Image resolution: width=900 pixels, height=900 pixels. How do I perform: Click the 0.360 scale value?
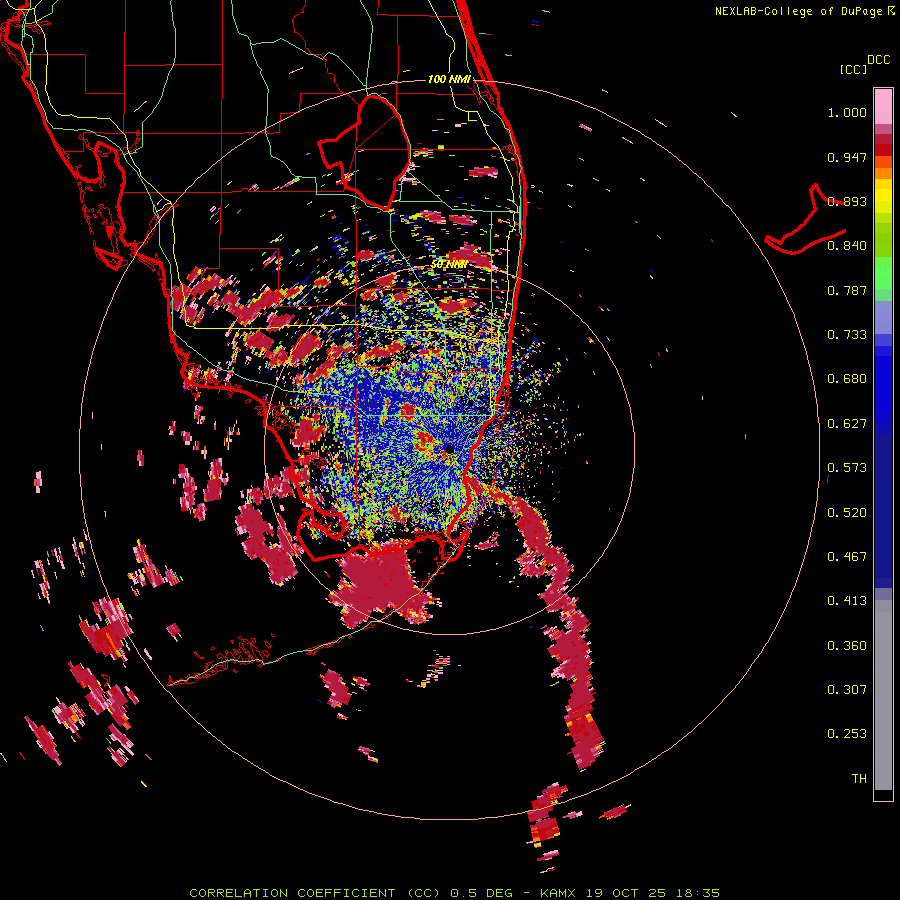847,646
